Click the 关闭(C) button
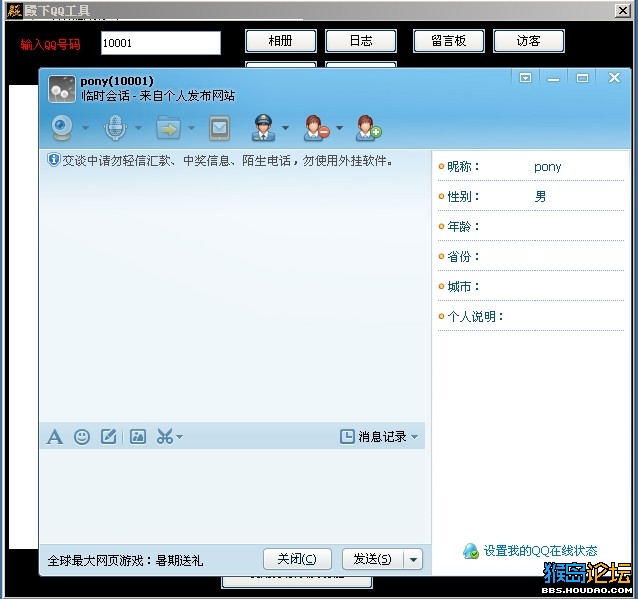 coord(297,560)
